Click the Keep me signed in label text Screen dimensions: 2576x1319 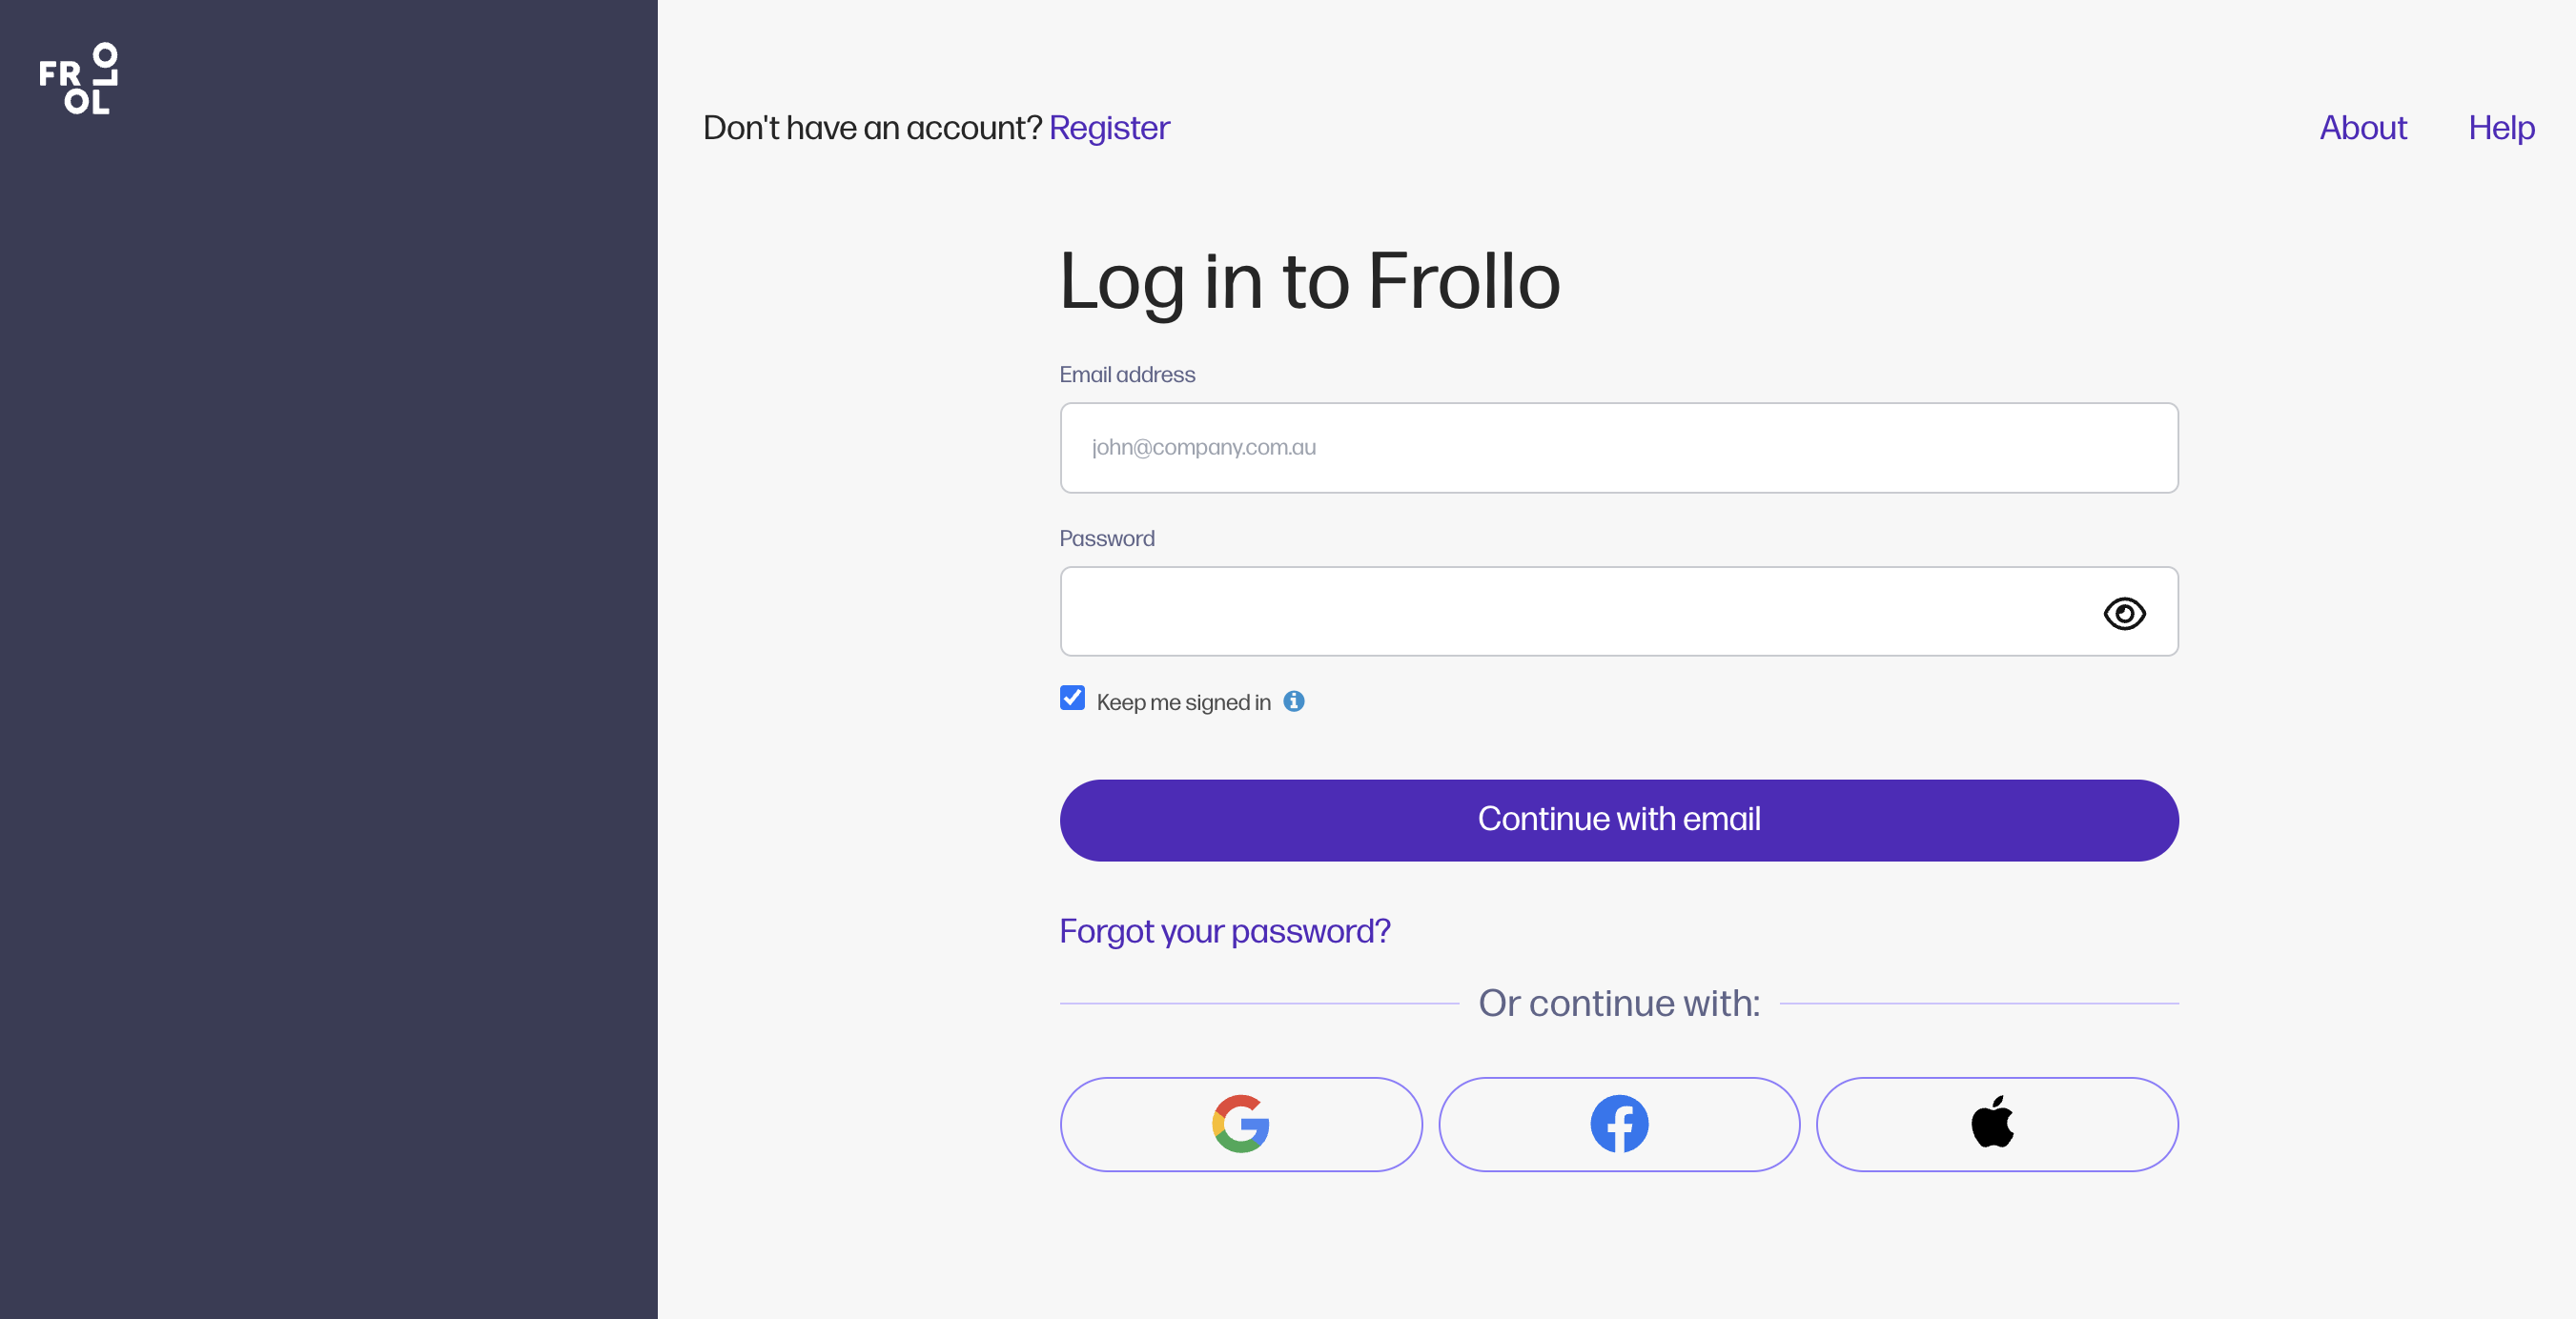[1183, 703]
